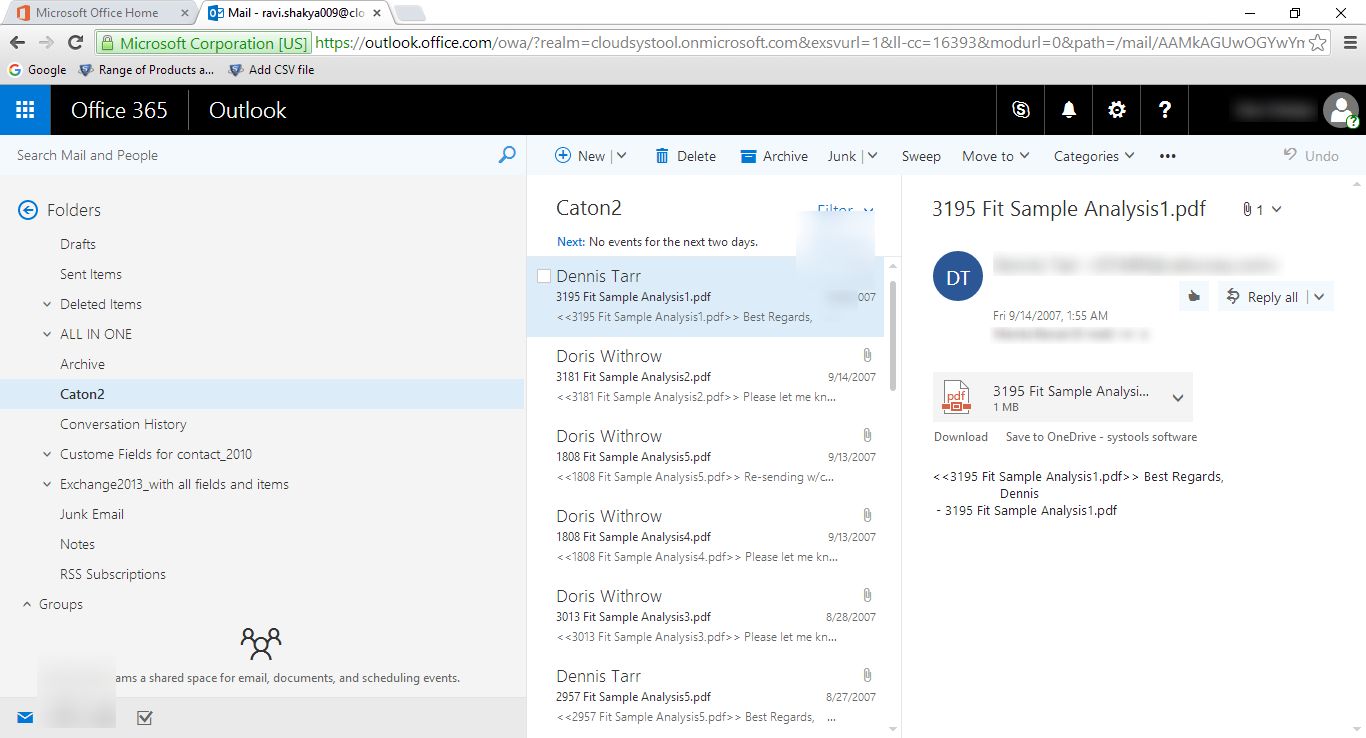Click the PDF attachment file icon
Screen dimensions: 1366x738
(957, 397)
